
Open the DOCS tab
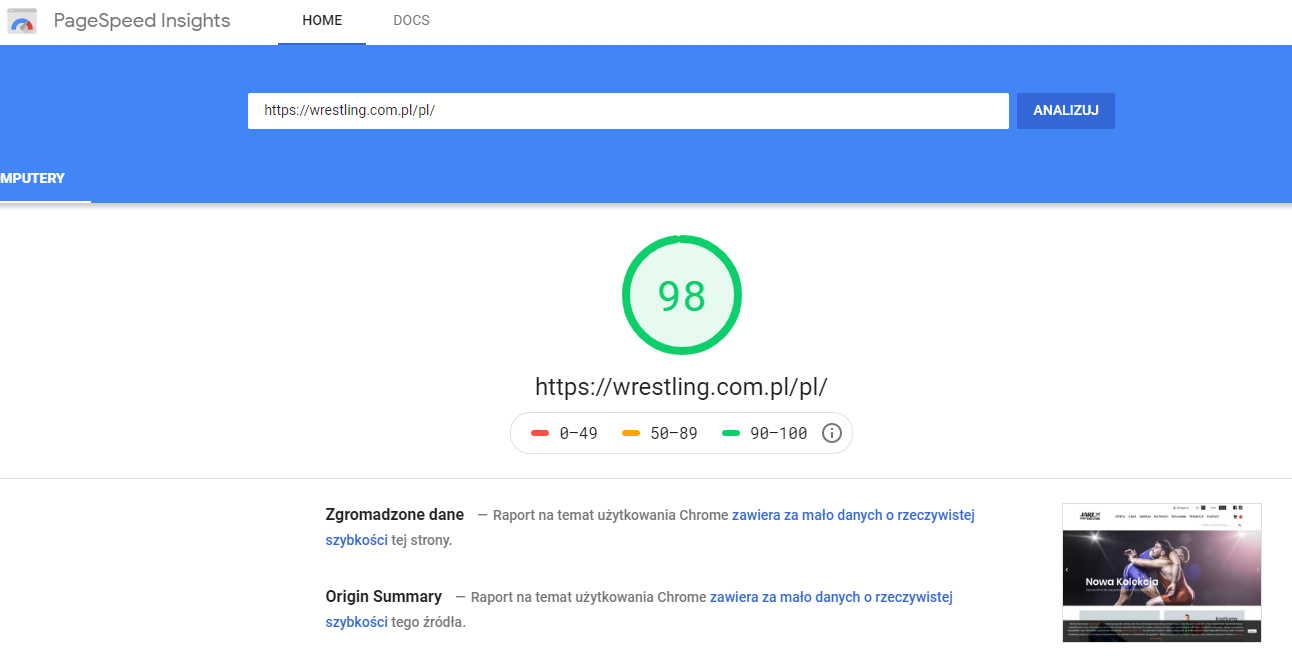coord(411,21)
